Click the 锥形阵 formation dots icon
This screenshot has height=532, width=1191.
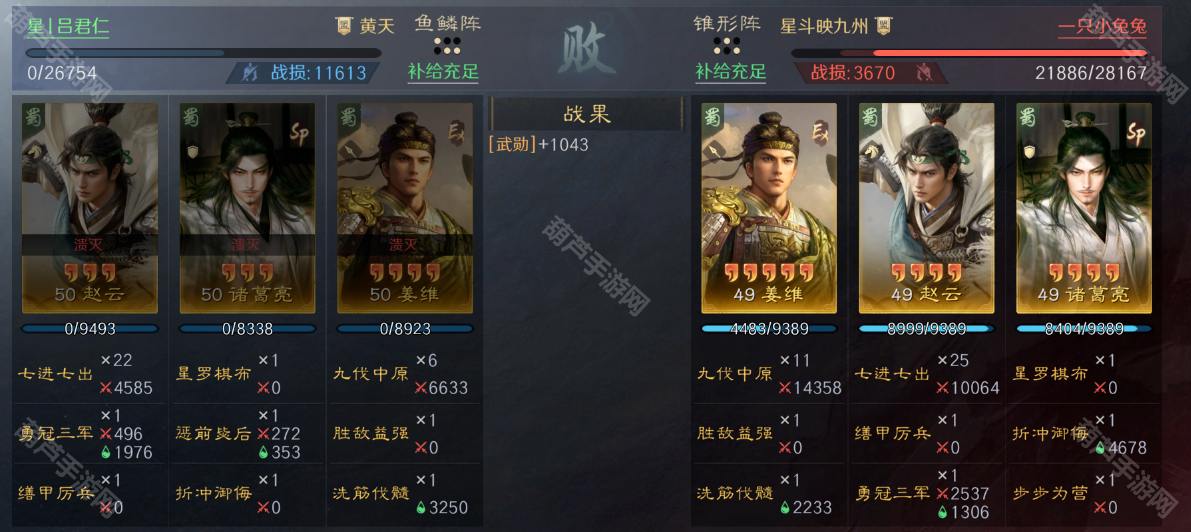click(727, 47)
